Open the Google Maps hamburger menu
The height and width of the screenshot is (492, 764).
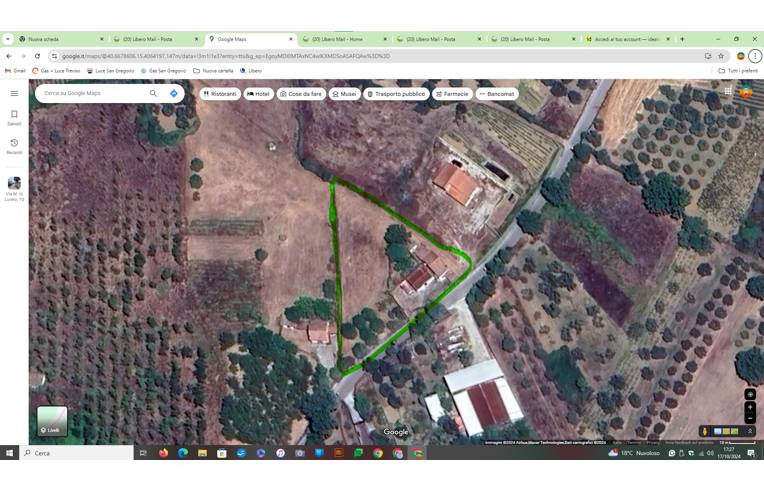pyautogui.click(x=14, y=93)
